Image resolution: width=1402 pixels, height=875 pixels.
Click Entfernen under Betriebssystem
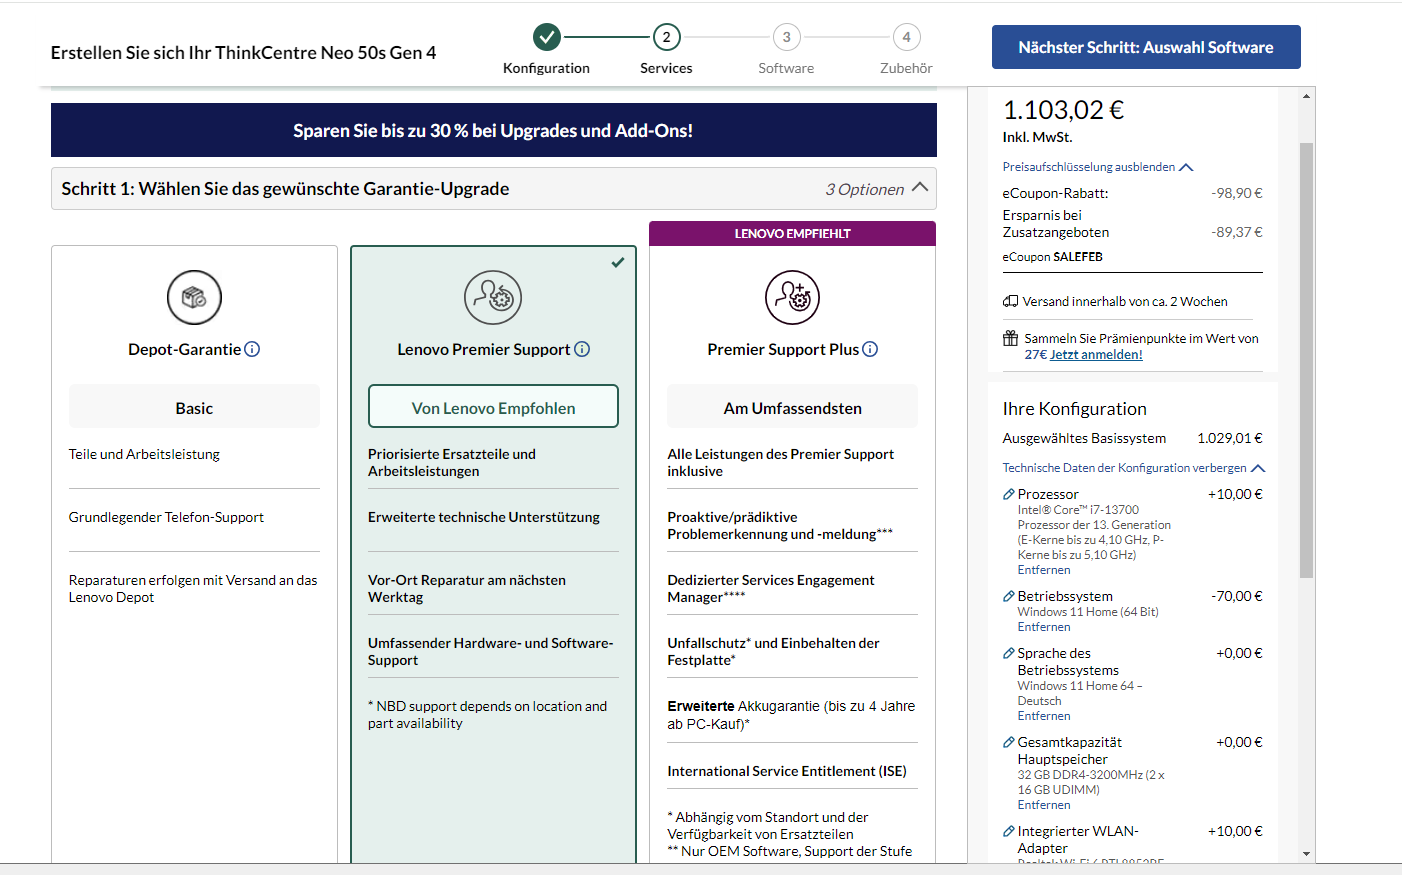(x=1044, y=627)
